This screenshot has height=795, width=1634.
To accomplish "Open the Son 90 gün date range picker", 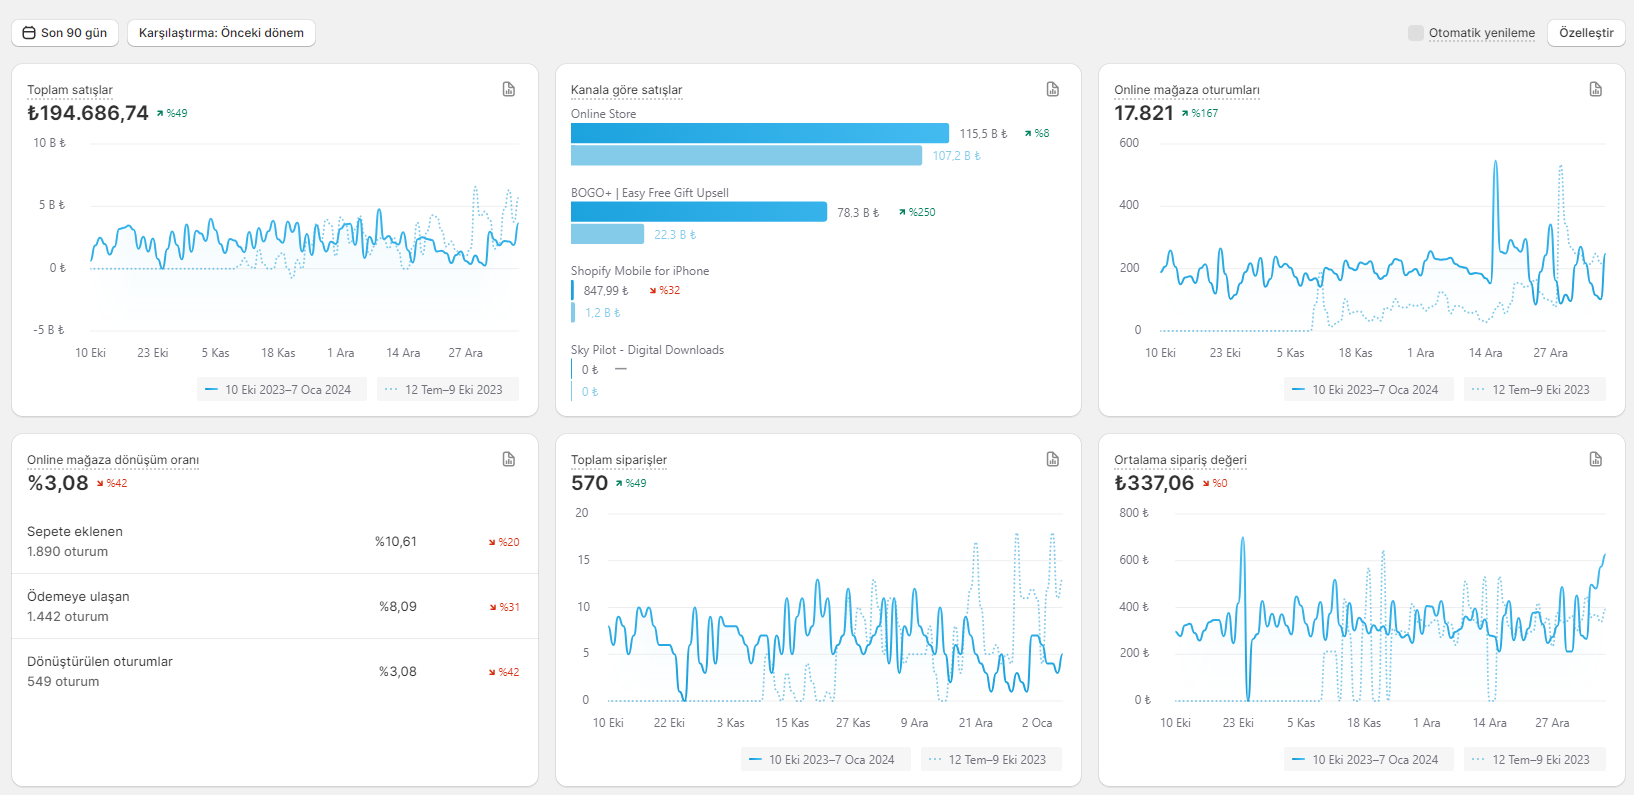I will click(x=65, y=33).
